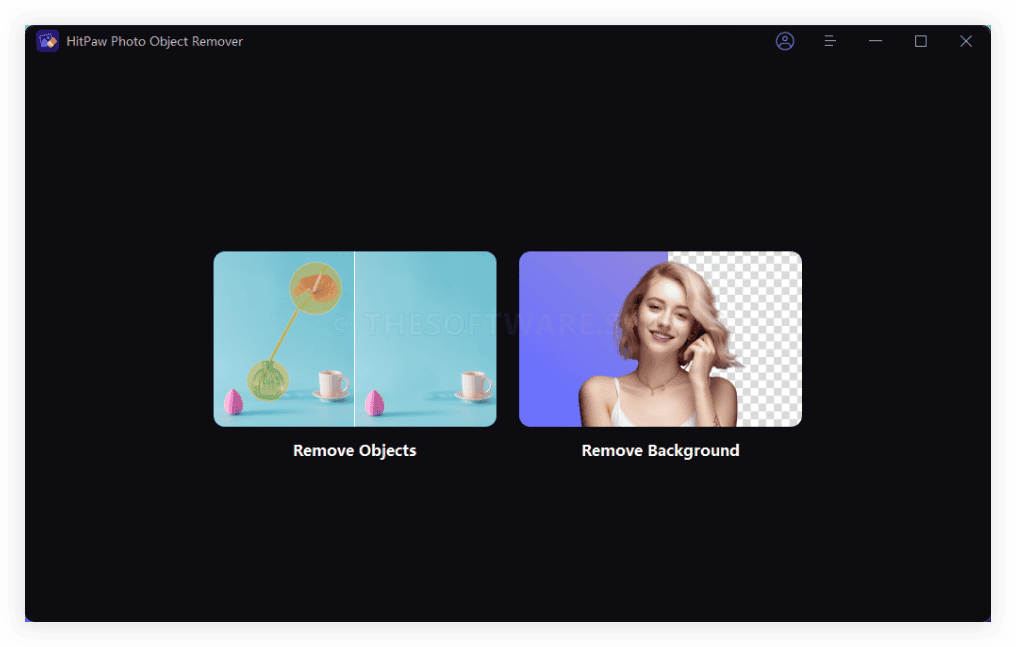Select the Remove Objects before-after thumbnail
The width and height of the screenshot is (1016, 647).
point(354,338)
